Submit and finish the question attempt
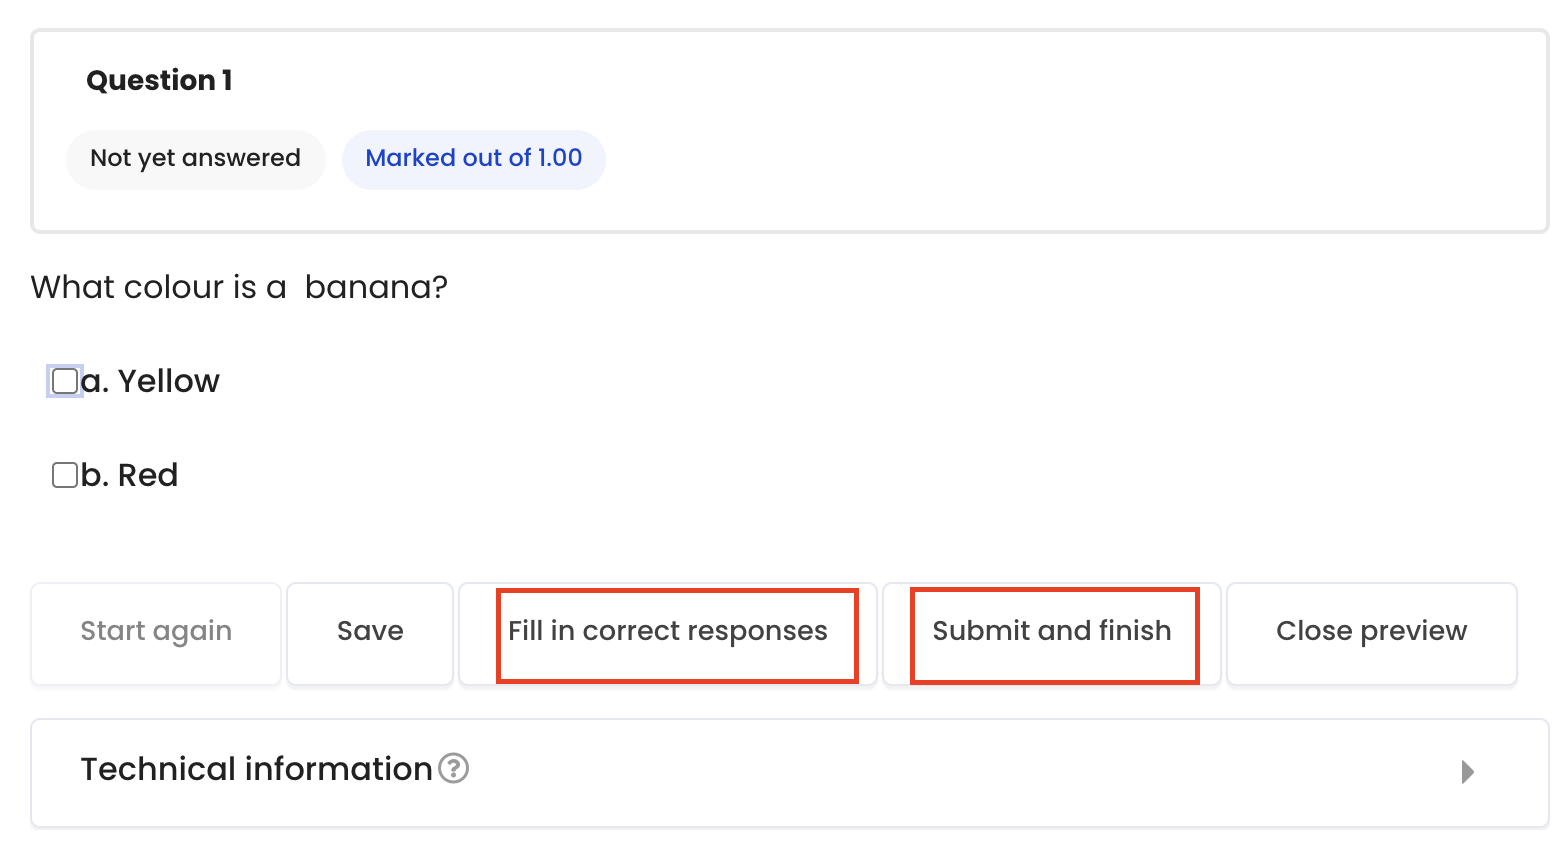 point(1052,633)
